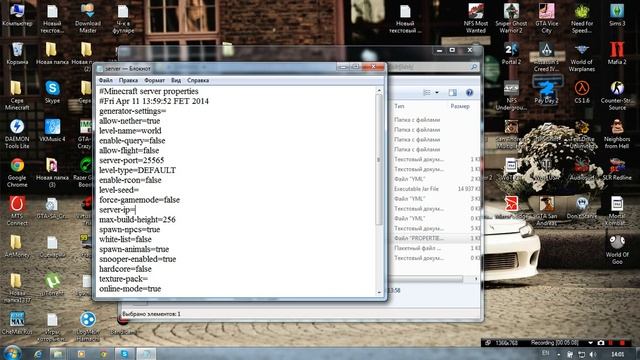This screenshot has height=360, width=640.
Task: Click the Notepad scroll down arrow
Action: point(379,293)
